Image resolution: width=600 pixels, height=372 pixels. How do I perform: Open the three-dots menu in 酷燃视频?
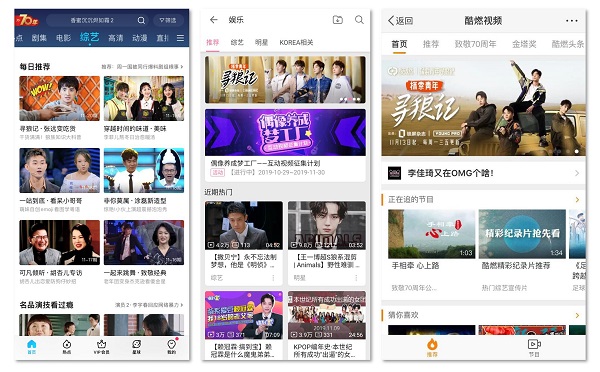pos(572,21)
